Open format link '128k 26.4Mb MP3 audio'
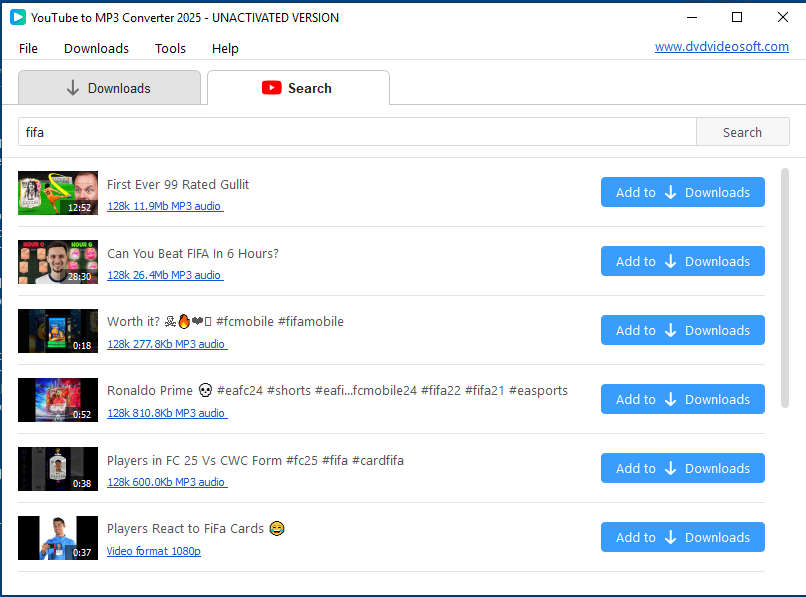 pos(165,275)
